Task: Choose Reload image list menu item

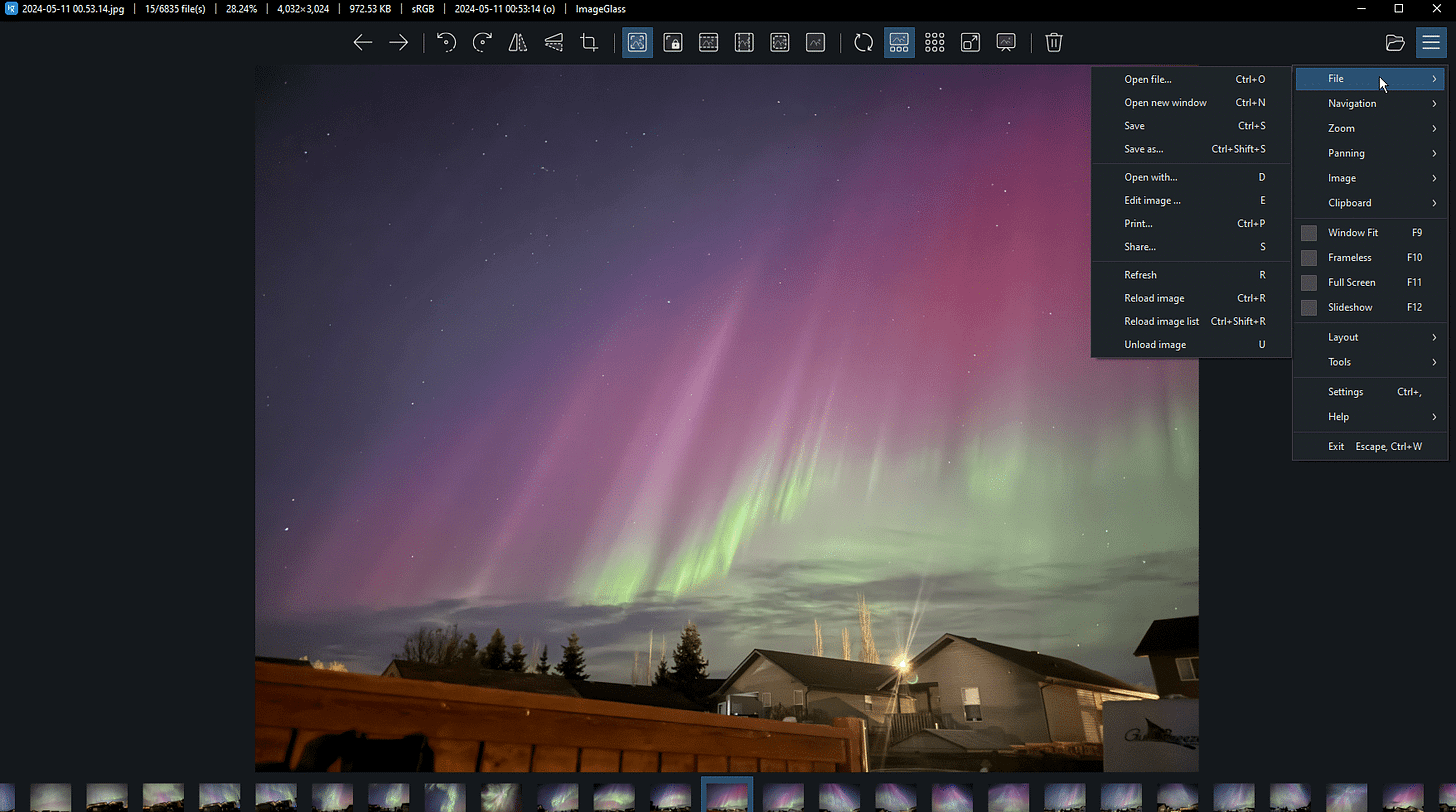Action: coord(1191,322)
